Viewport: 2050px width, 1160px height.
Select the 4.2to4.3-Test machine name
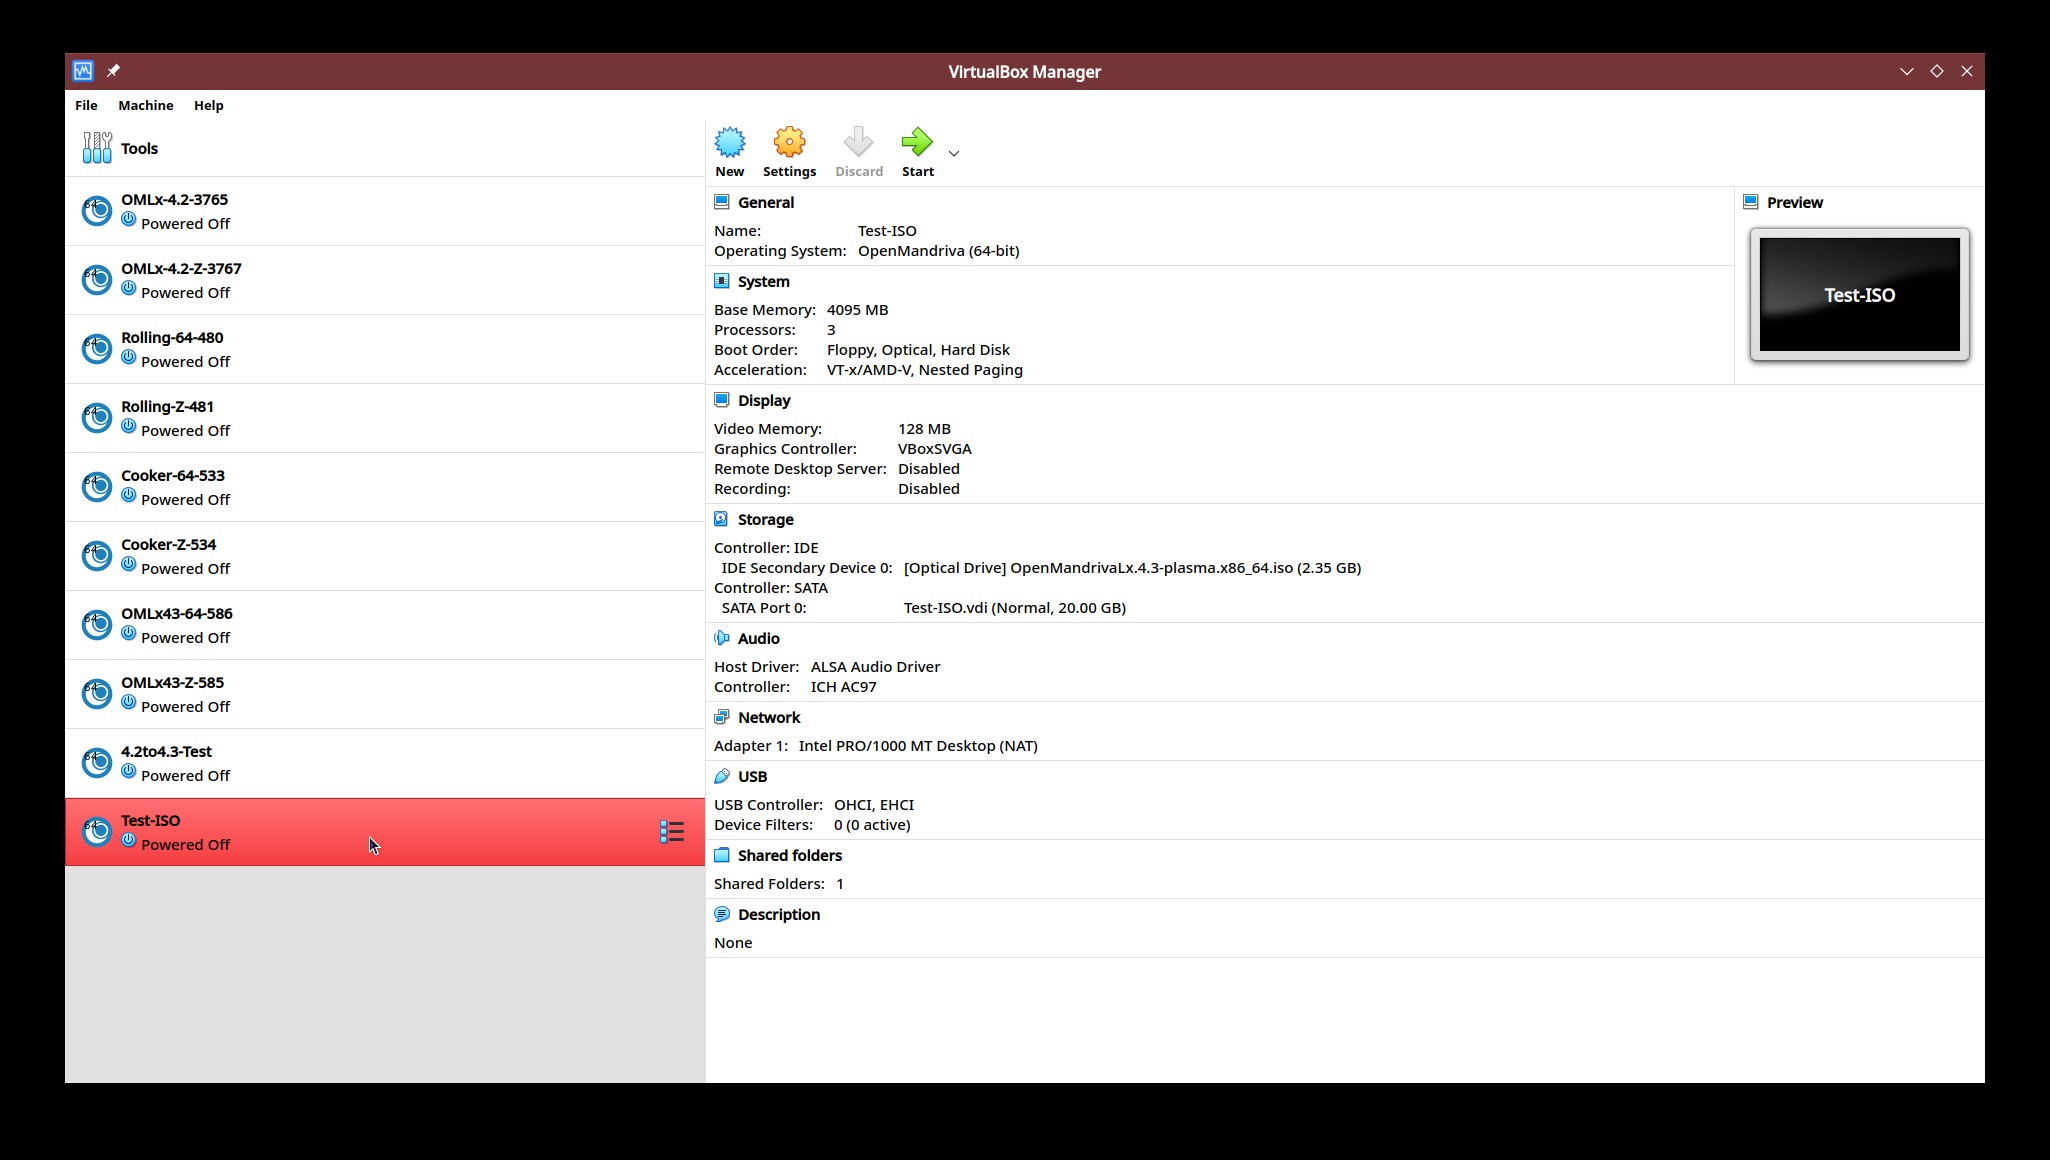coord(166,752)
